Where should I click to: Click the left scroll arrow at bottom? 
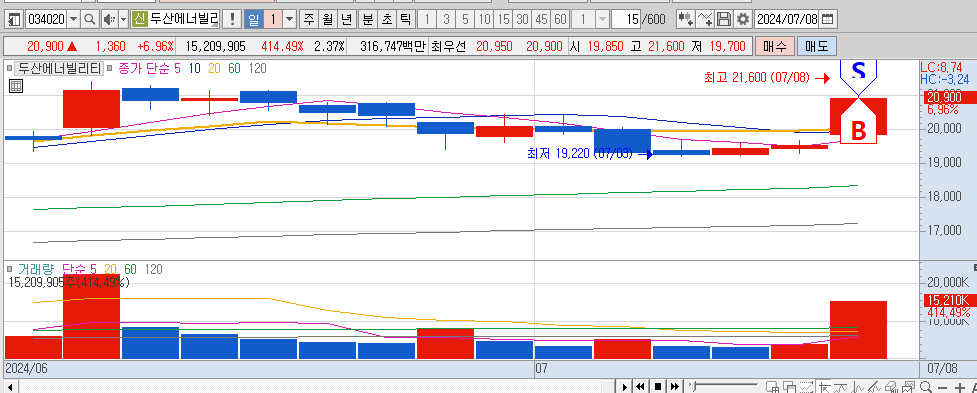[9, 387]
